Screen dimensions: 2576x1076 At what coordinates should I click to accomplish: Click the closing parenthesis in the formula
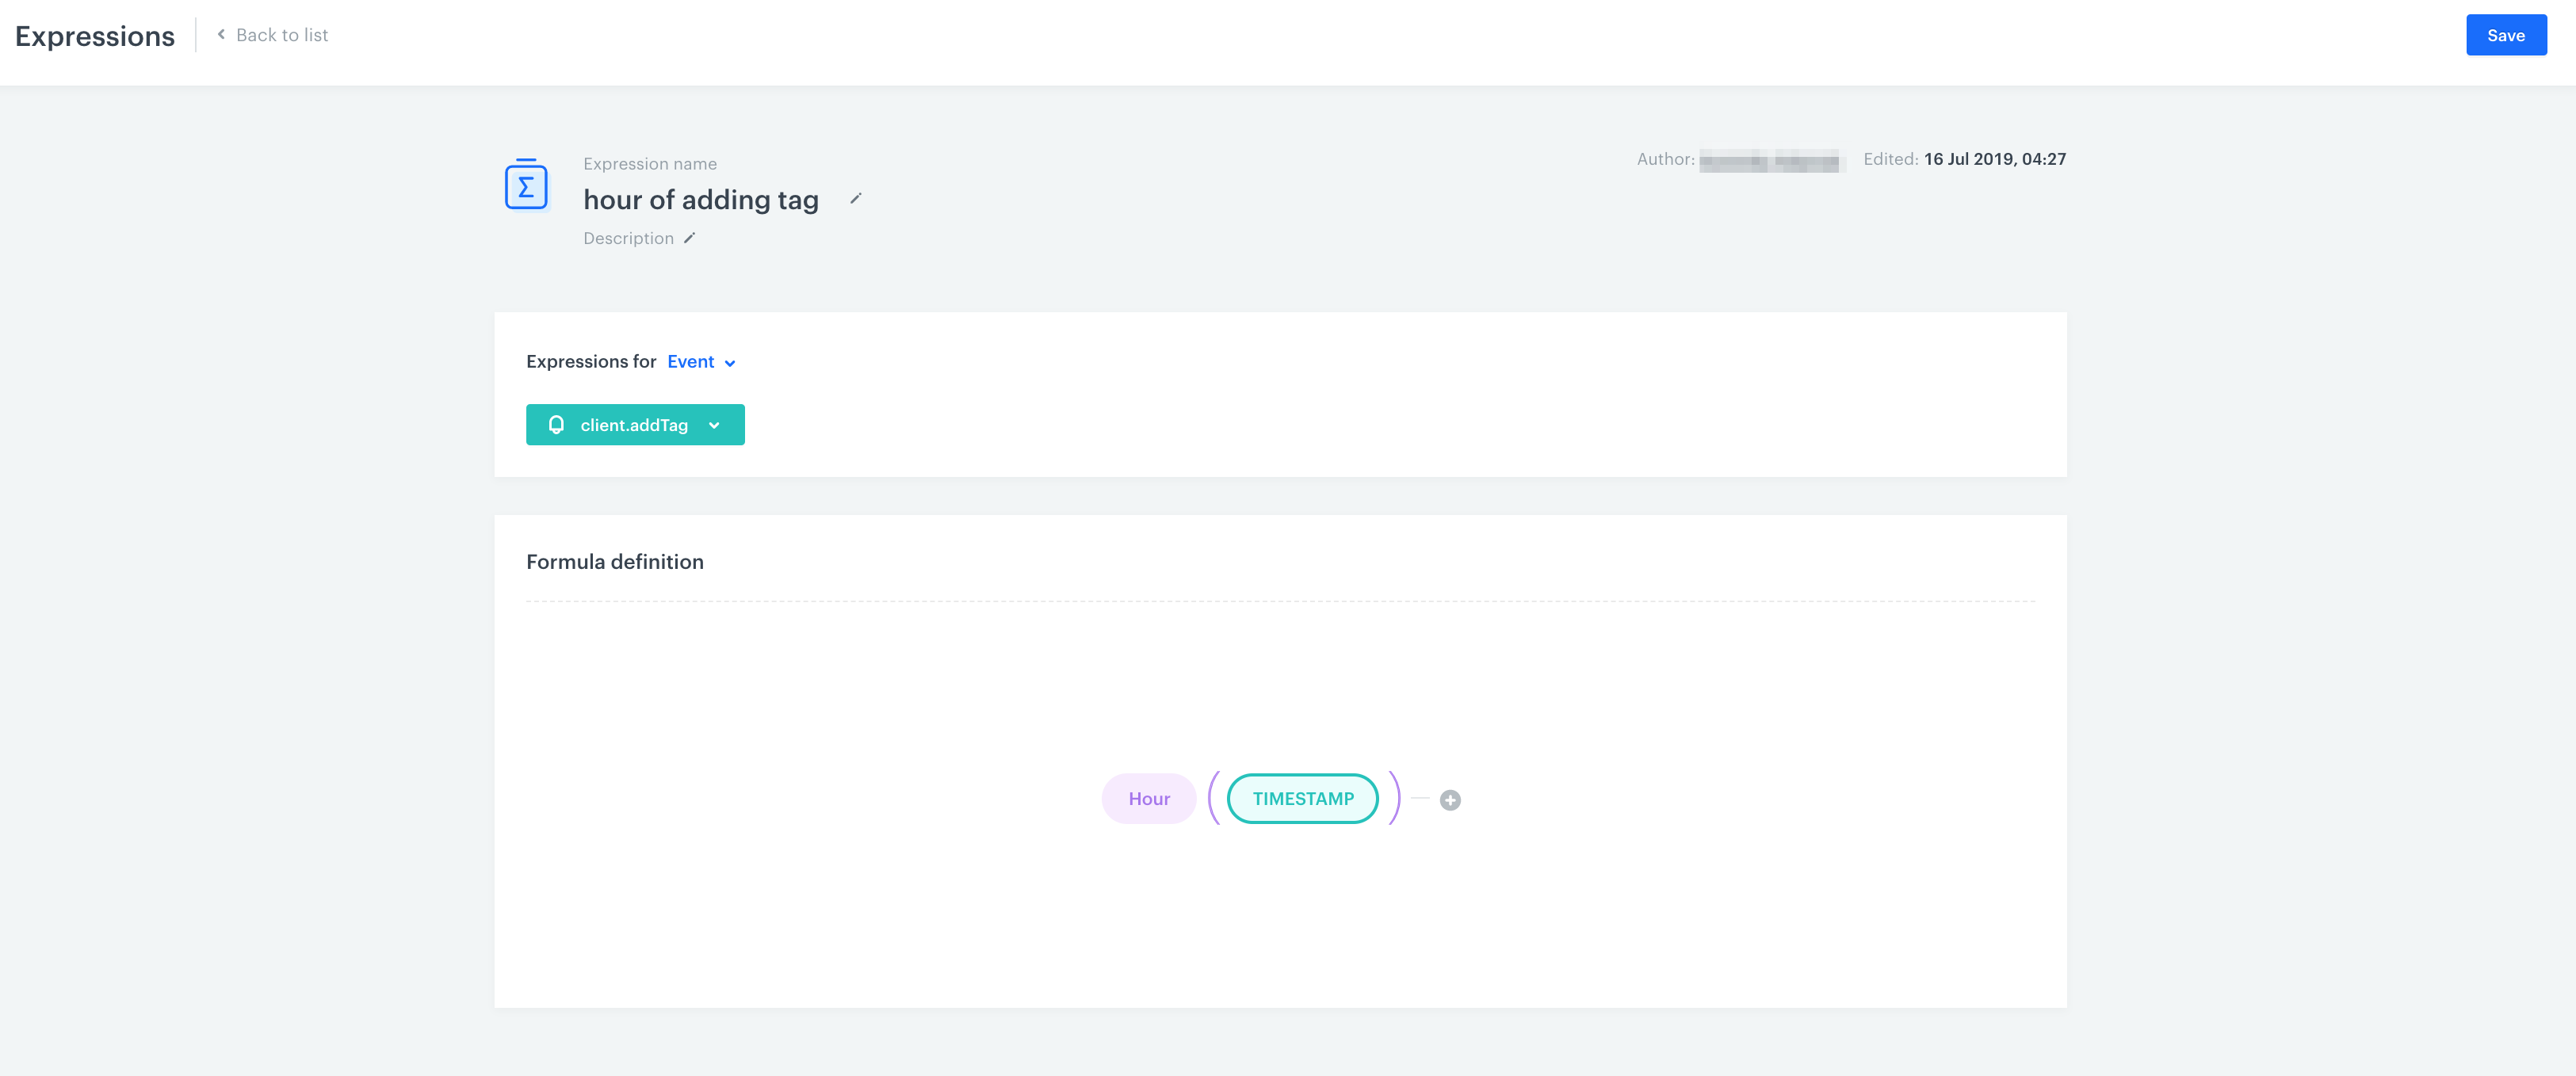(x=1393, y=798)
